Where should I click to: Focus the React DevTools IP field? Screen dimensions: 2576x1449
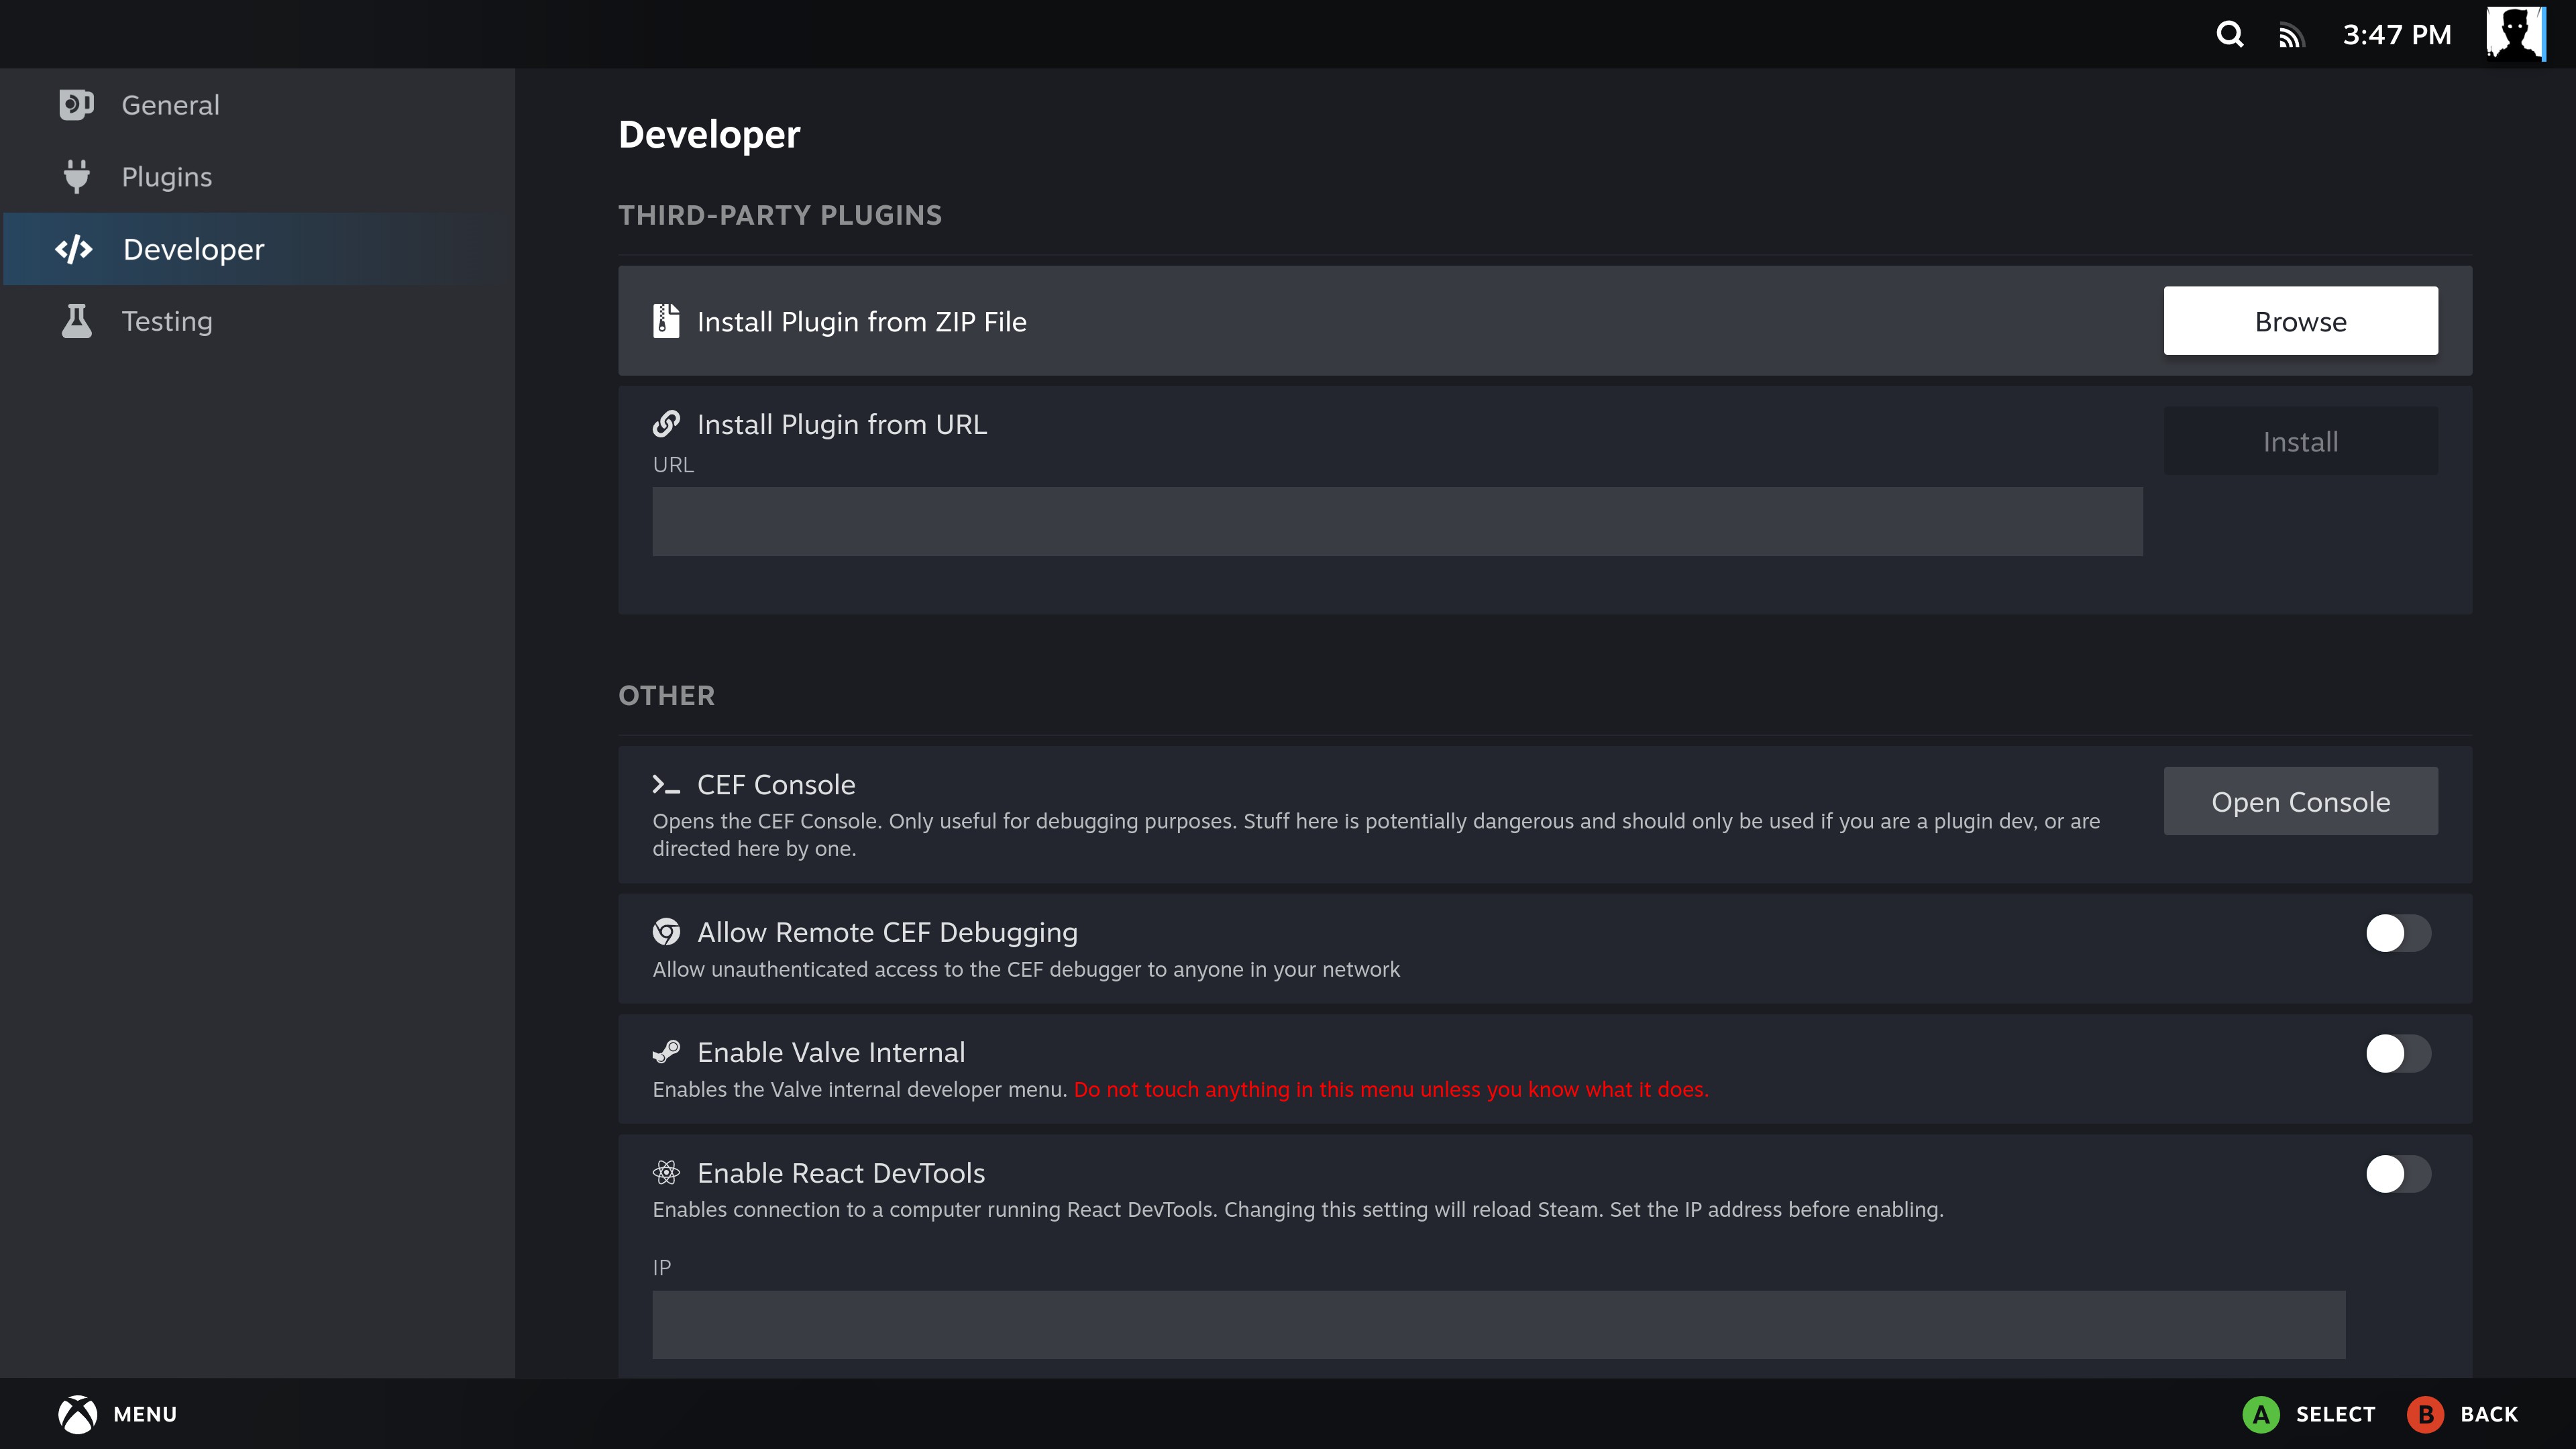click(1498, 1324)
